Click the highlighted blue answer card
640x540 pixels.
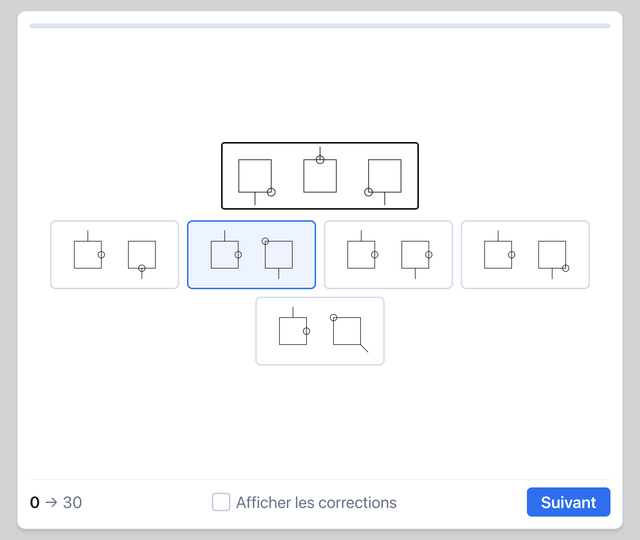[x=251, y=255]
